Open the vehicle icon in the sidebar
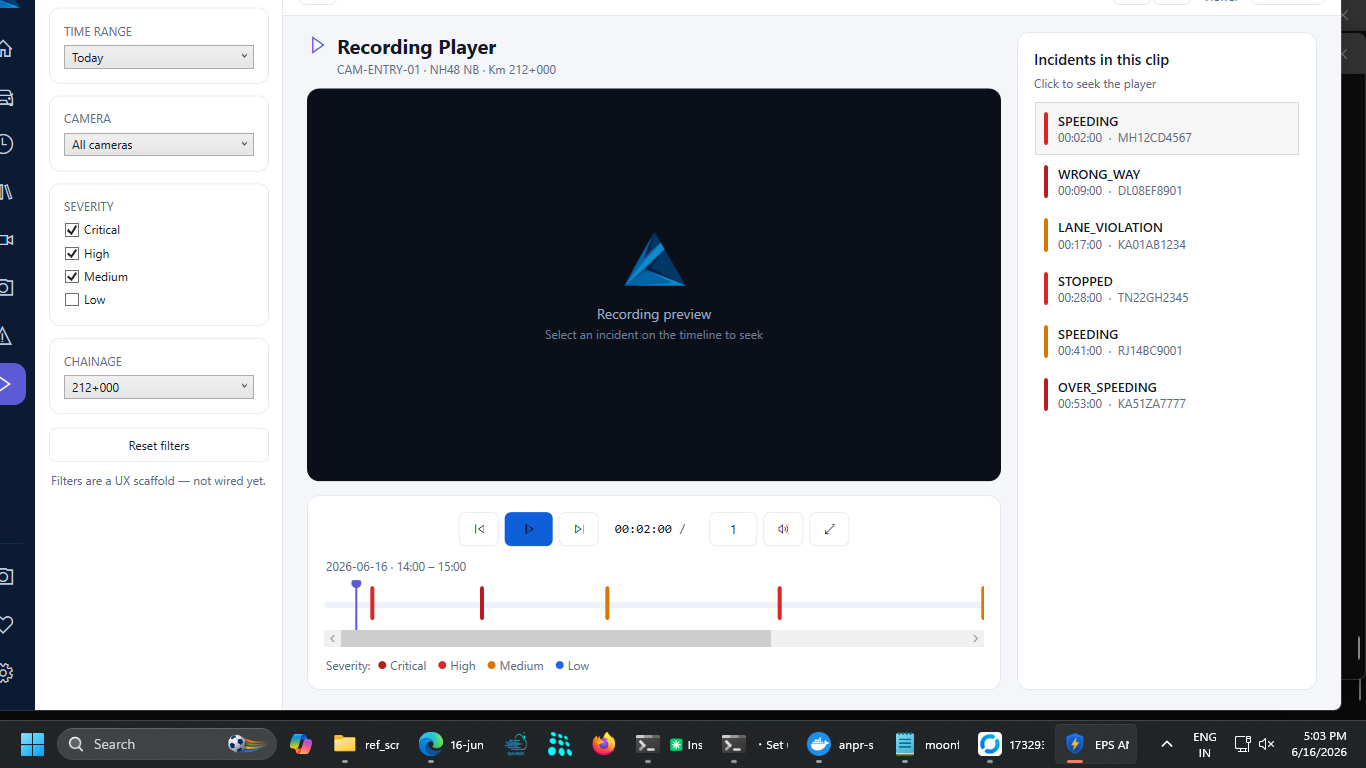 [x=5, y=97]
